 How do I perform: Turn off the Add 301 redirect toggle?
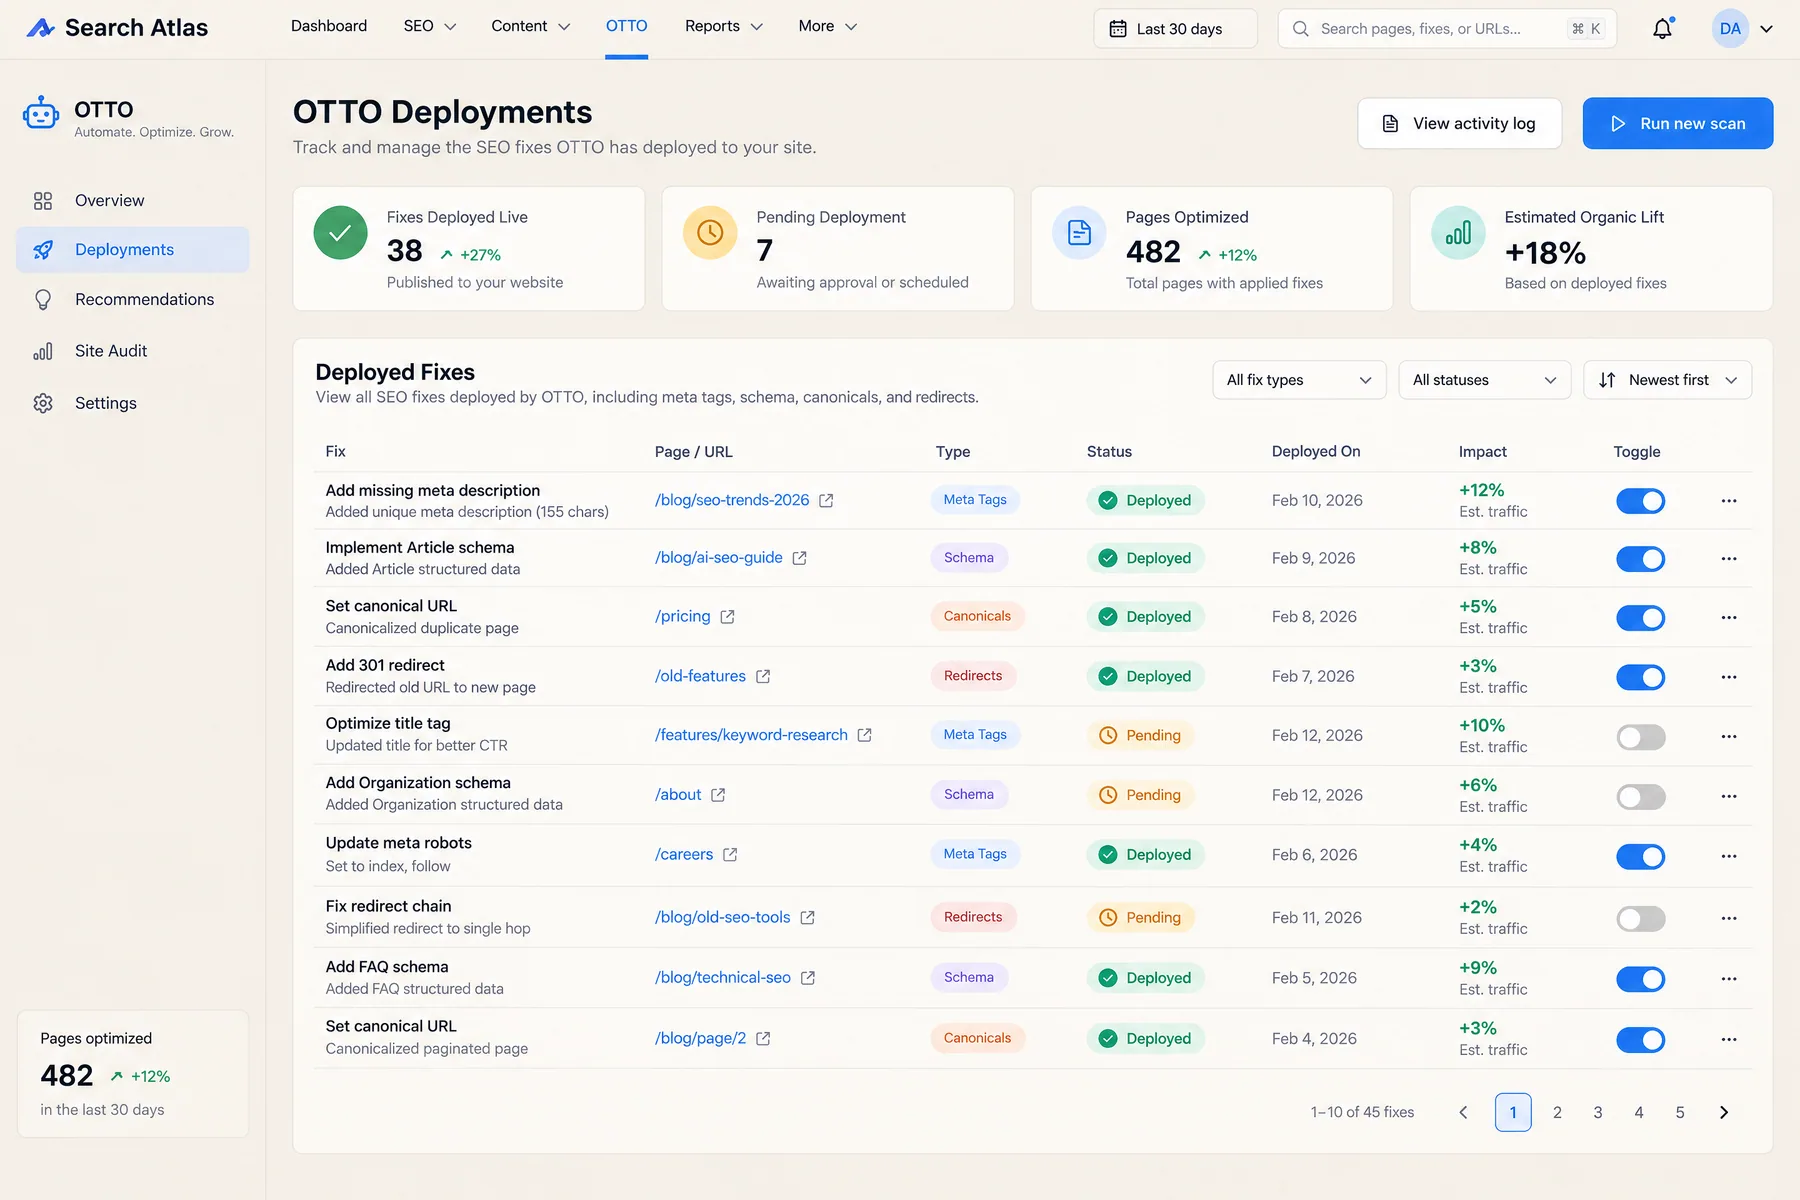[x=1640, y=677]
